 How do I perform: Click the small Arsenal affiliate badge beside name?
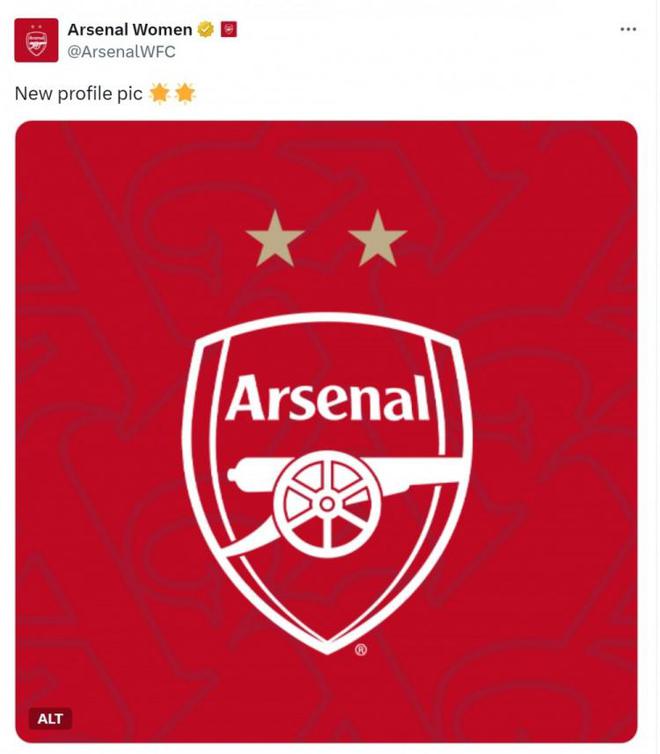[228, 29]
